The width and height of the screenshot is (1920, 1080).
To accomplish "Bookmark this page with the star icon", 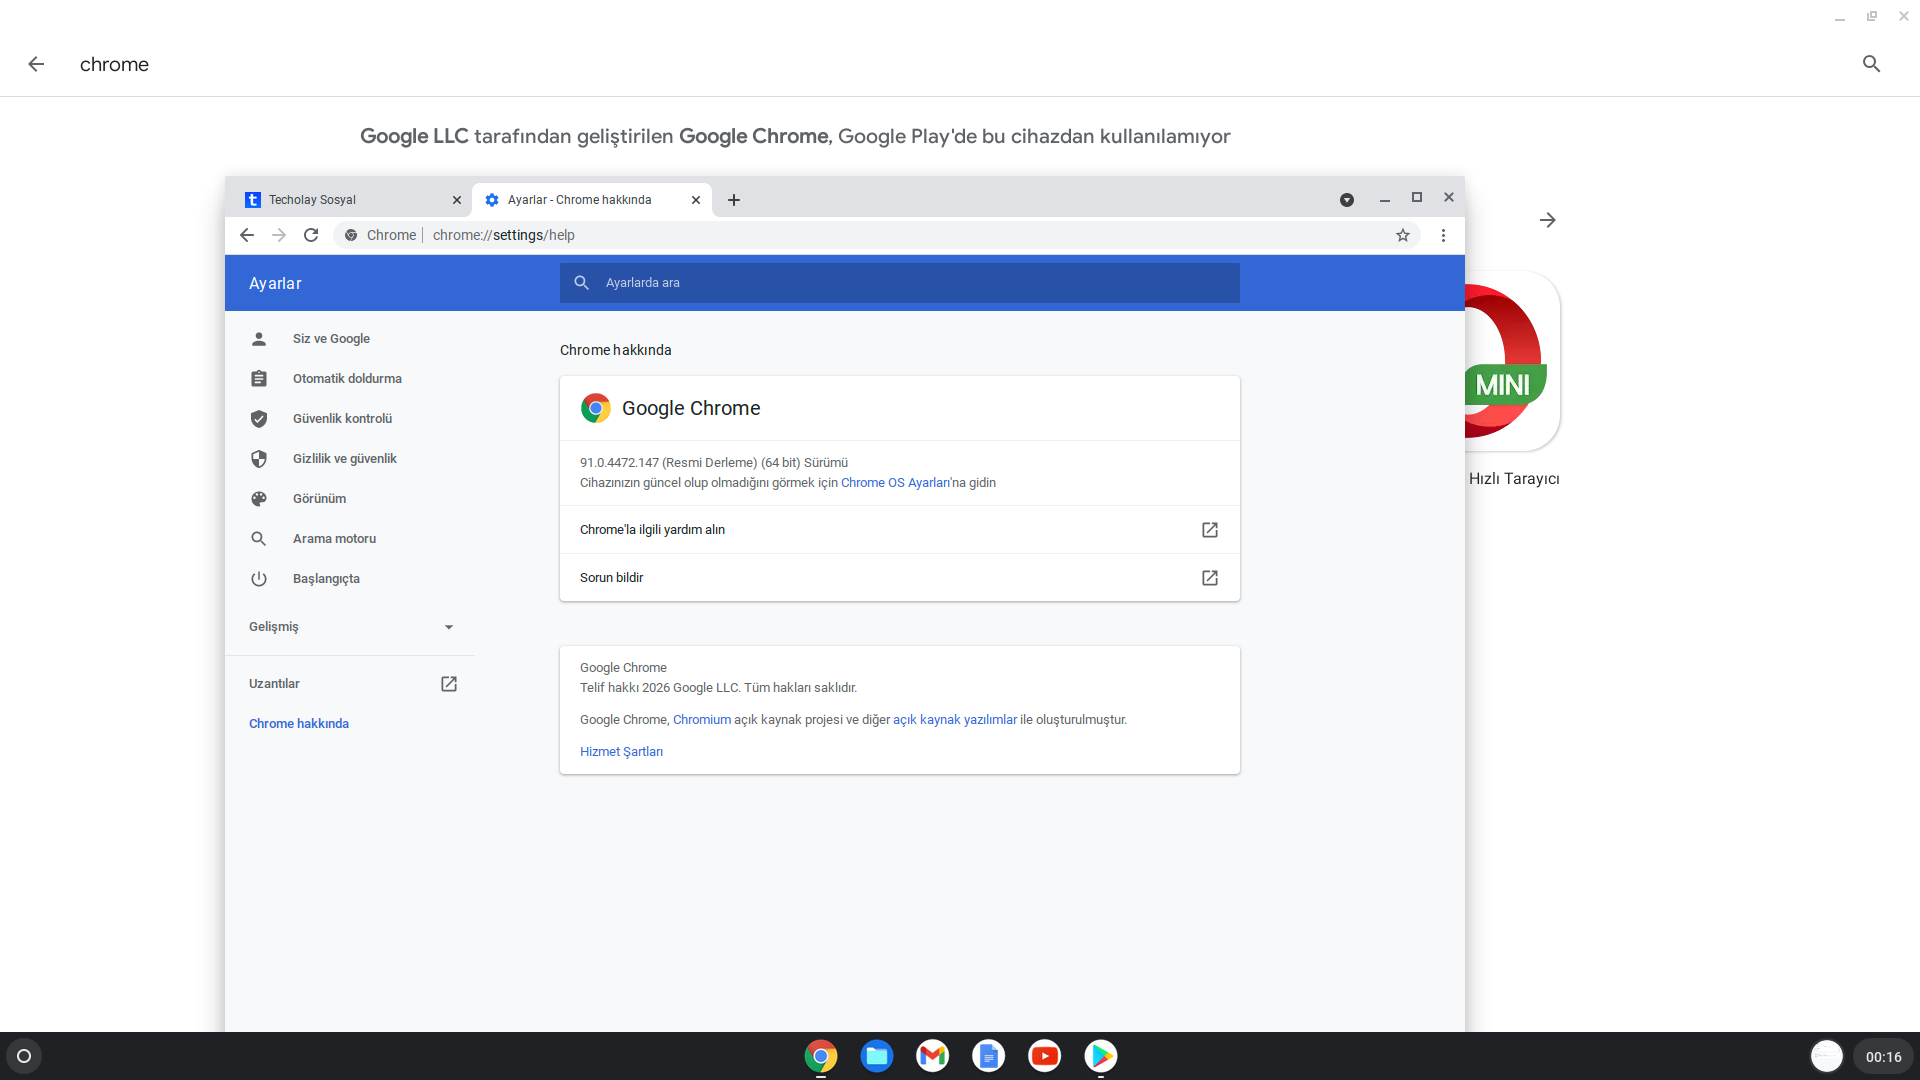I will (1403, 235).
